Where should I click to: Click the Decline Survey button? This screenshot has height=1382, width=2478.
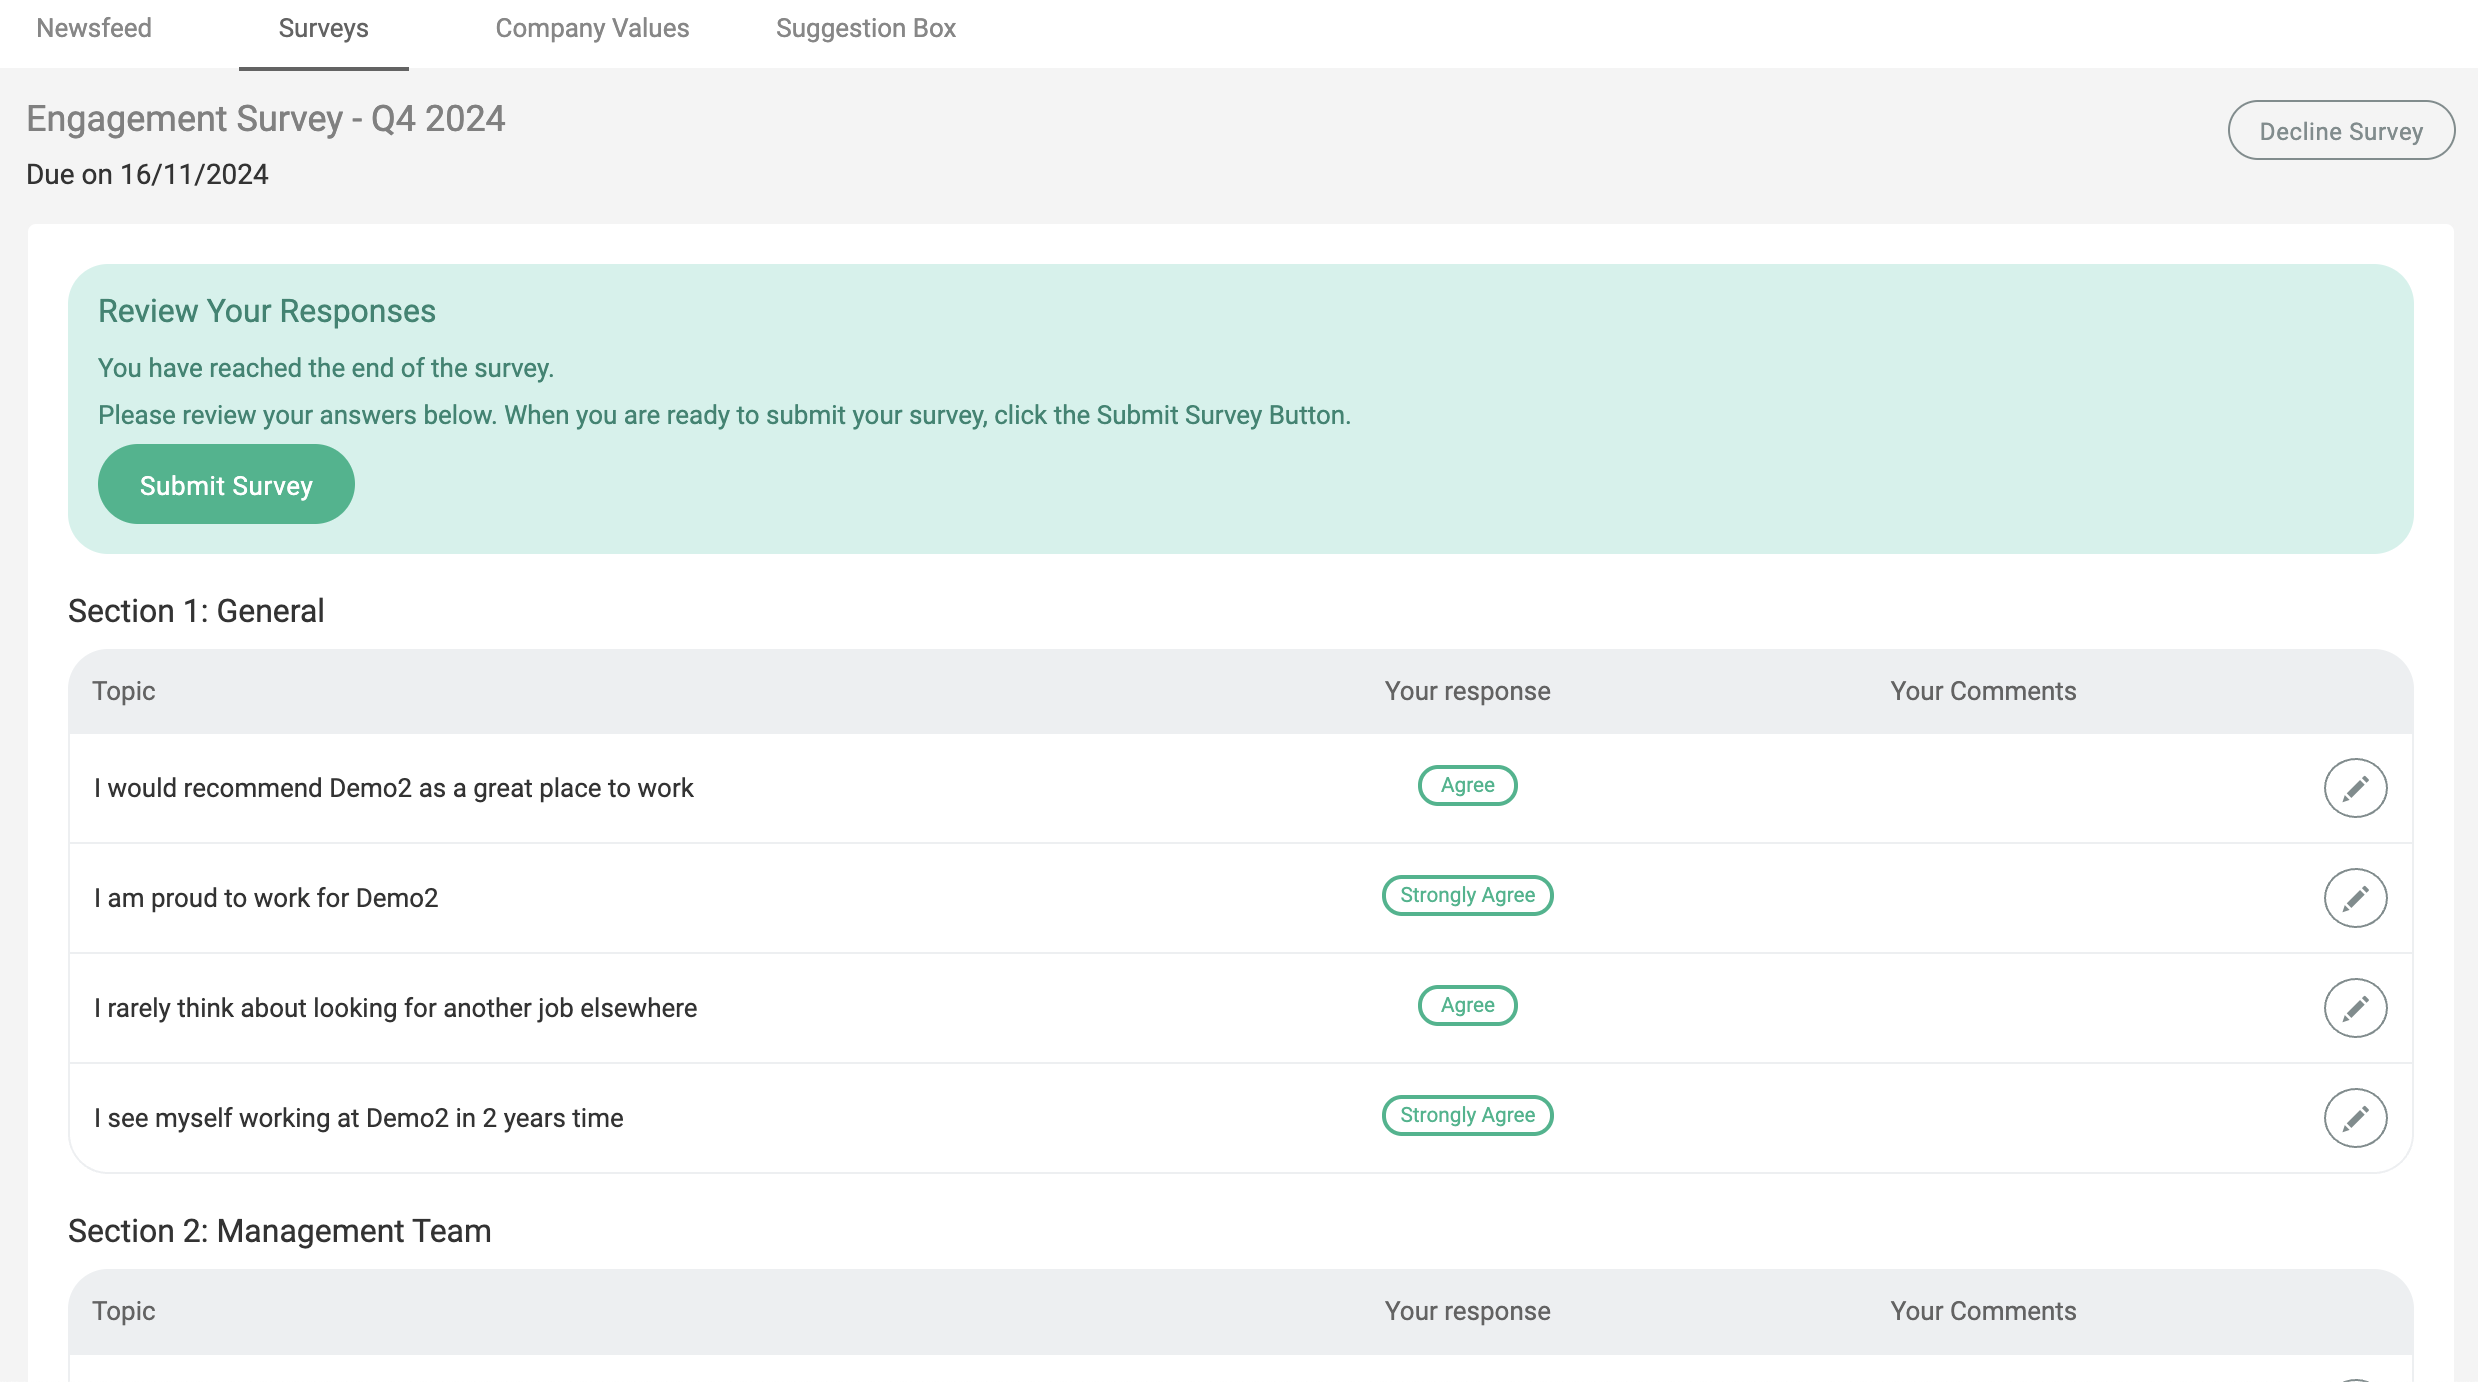click(2341, 131)
